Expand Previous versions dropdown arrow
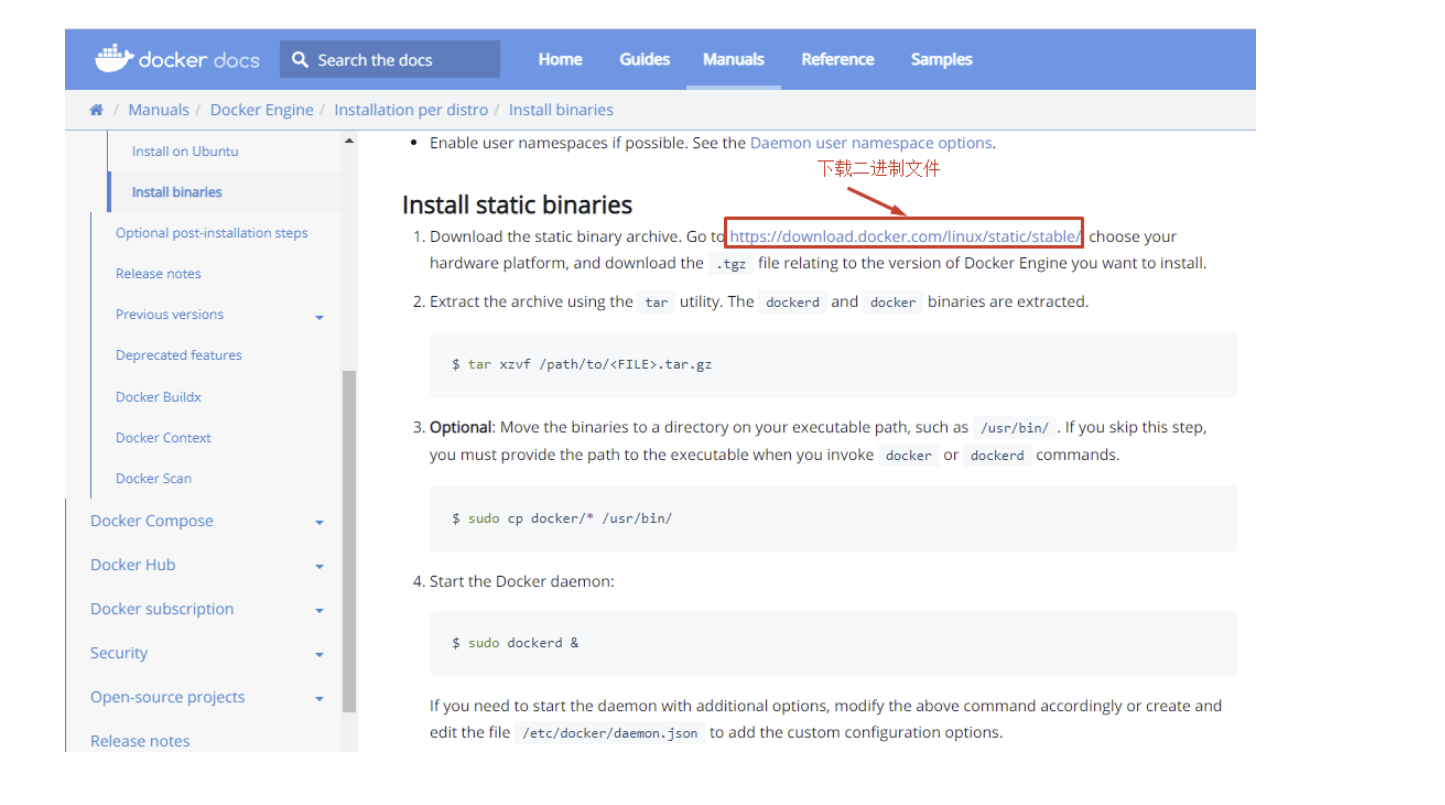 click(319, 317)
